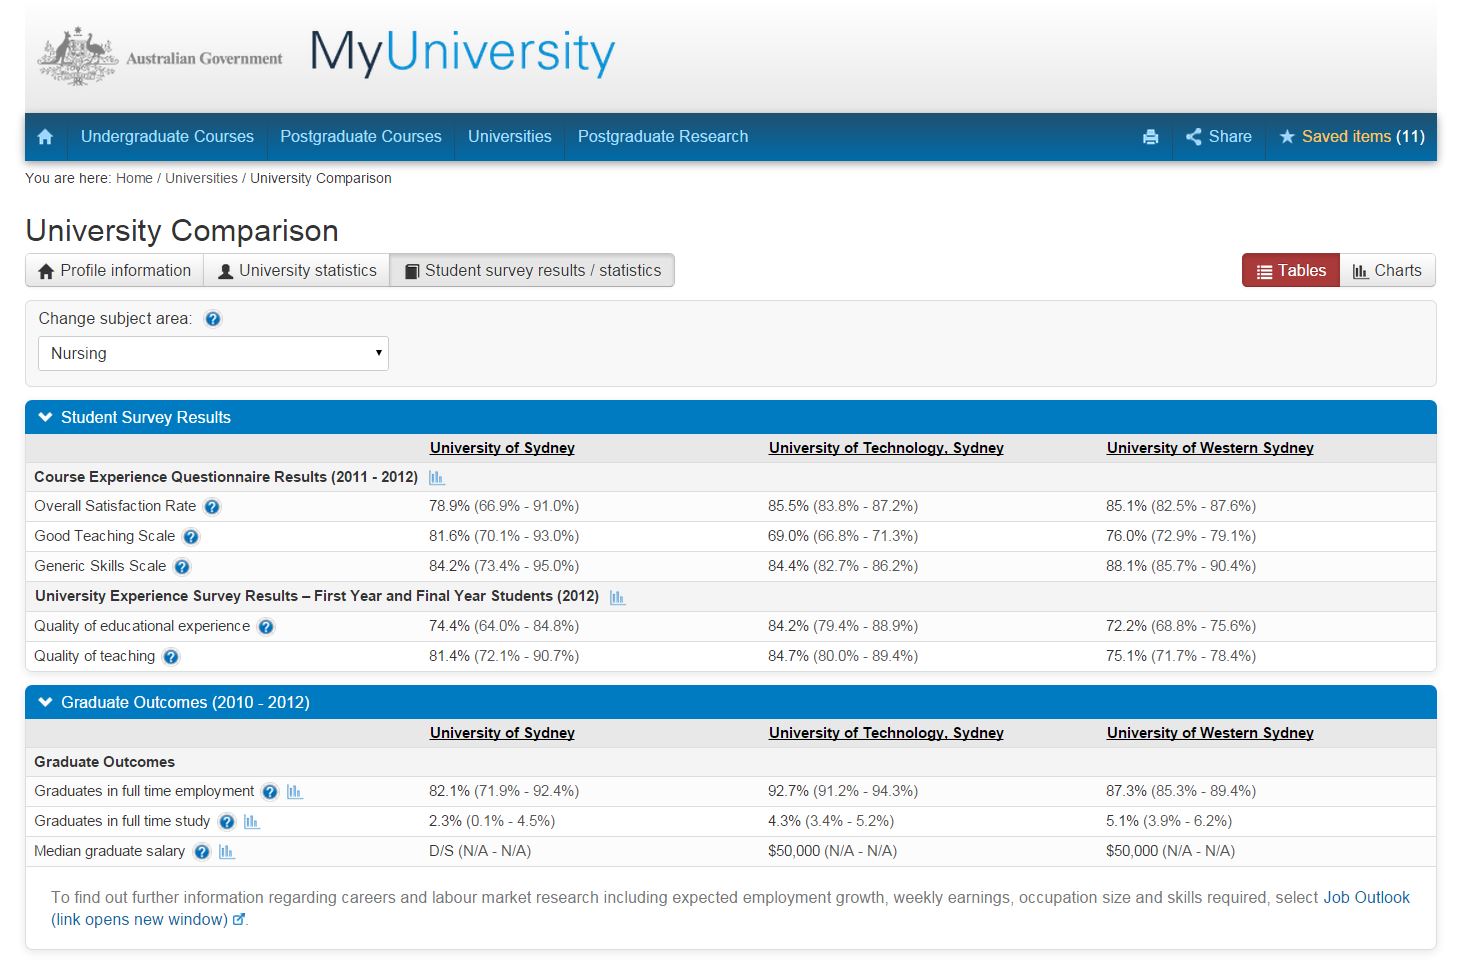This screenshot has width=1464, height=960.
Task: Open Postgraduate Courses menu
Action: coord(361,137)
